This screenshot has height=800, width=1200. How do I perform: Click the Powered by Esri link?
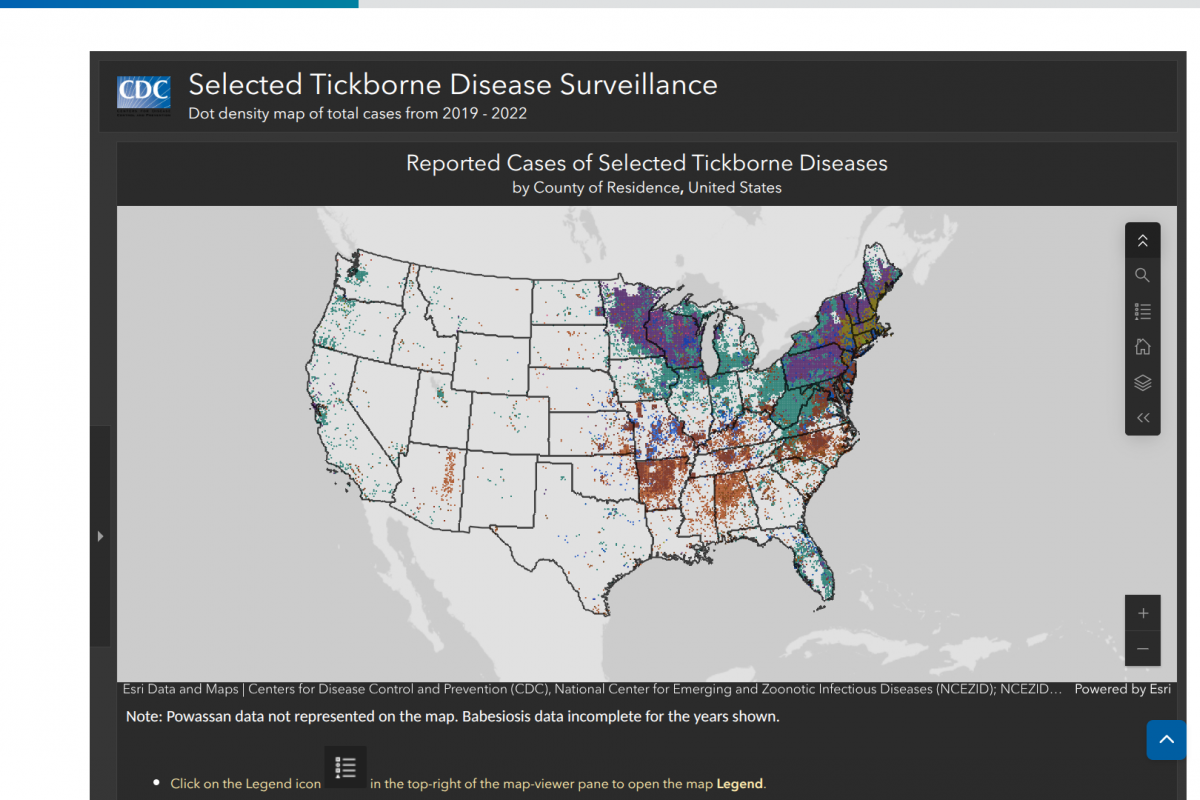(x=1122, y=689)
